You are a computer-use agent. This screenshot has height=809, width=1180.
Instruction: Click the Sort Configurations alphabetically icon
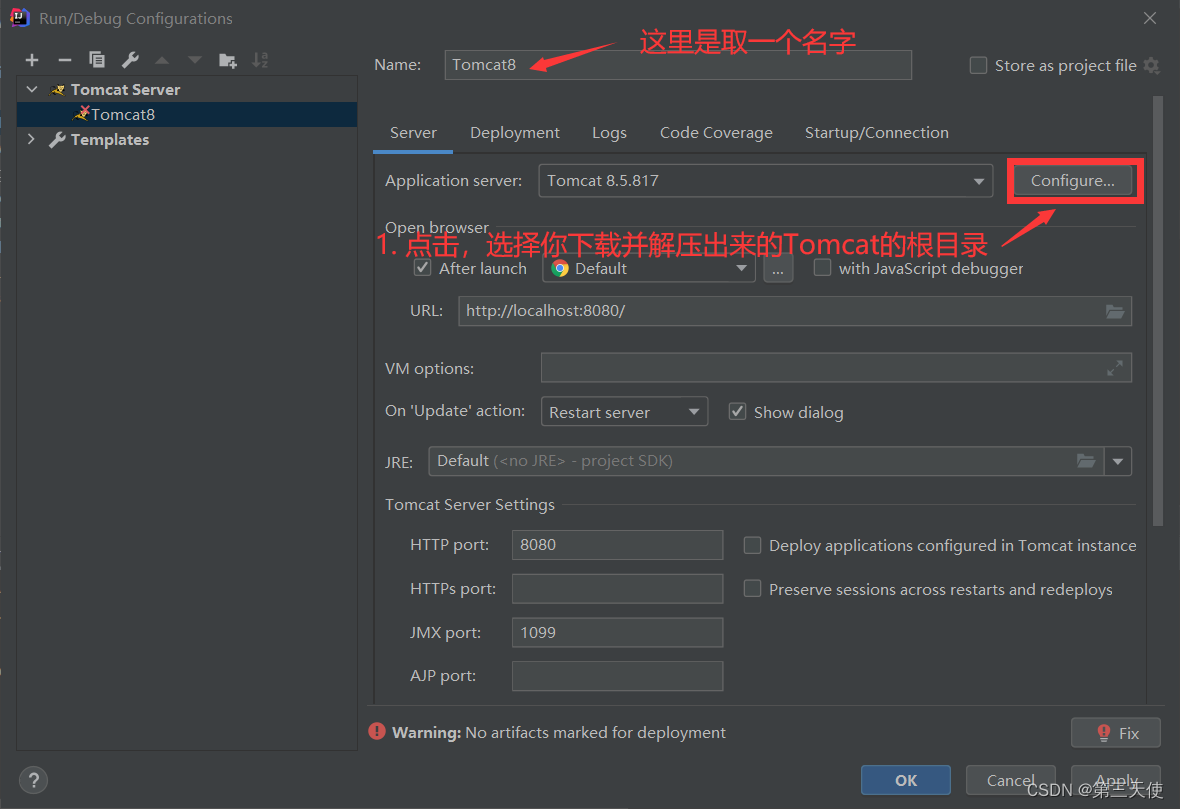tap(260, 60)
